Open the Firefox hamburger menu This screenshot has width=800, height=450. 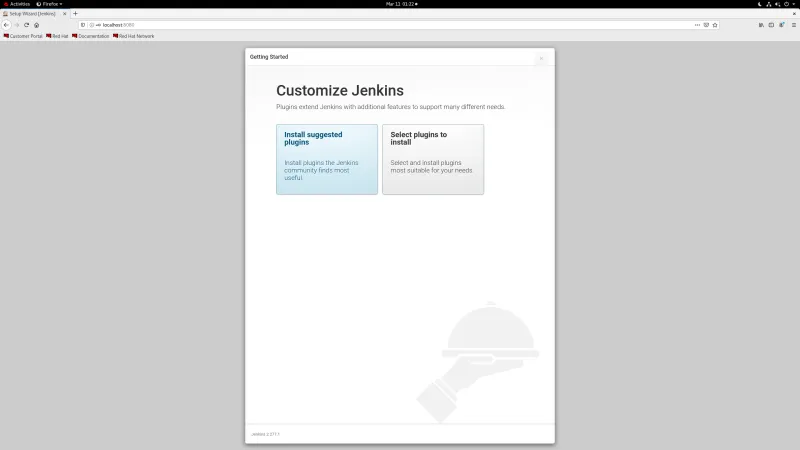(792, 24)
